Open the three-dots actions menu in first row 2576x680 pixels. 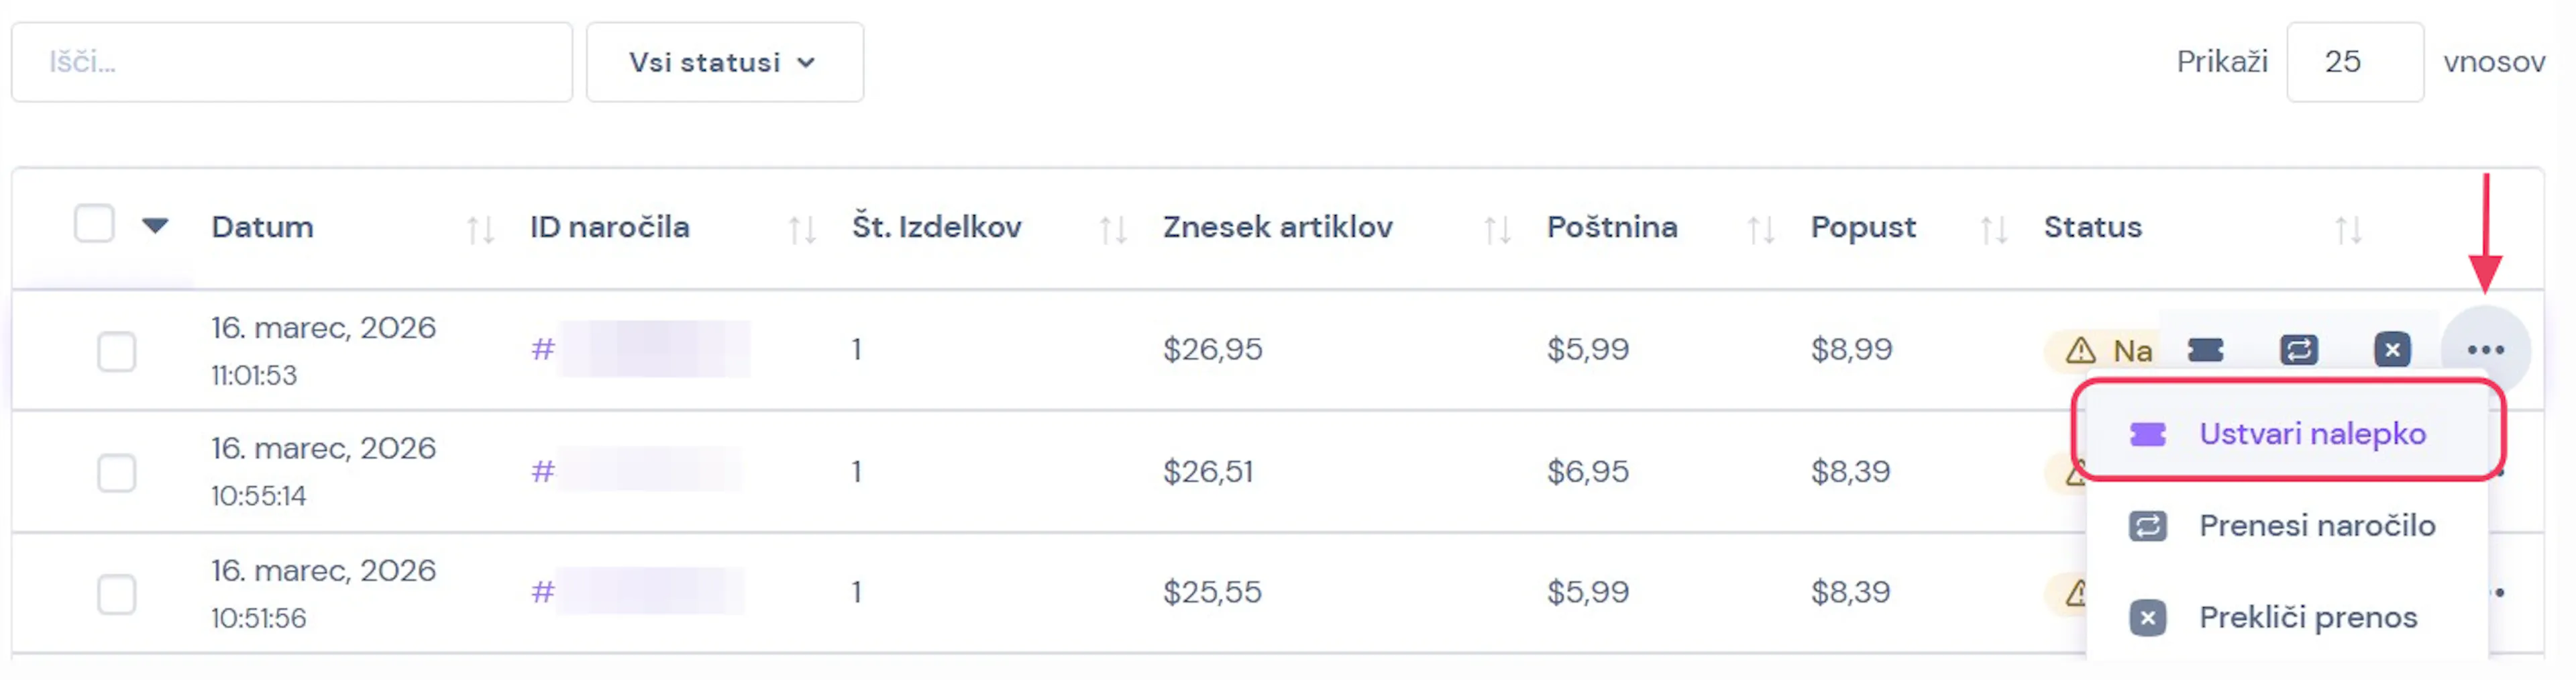pos(2485,350)
